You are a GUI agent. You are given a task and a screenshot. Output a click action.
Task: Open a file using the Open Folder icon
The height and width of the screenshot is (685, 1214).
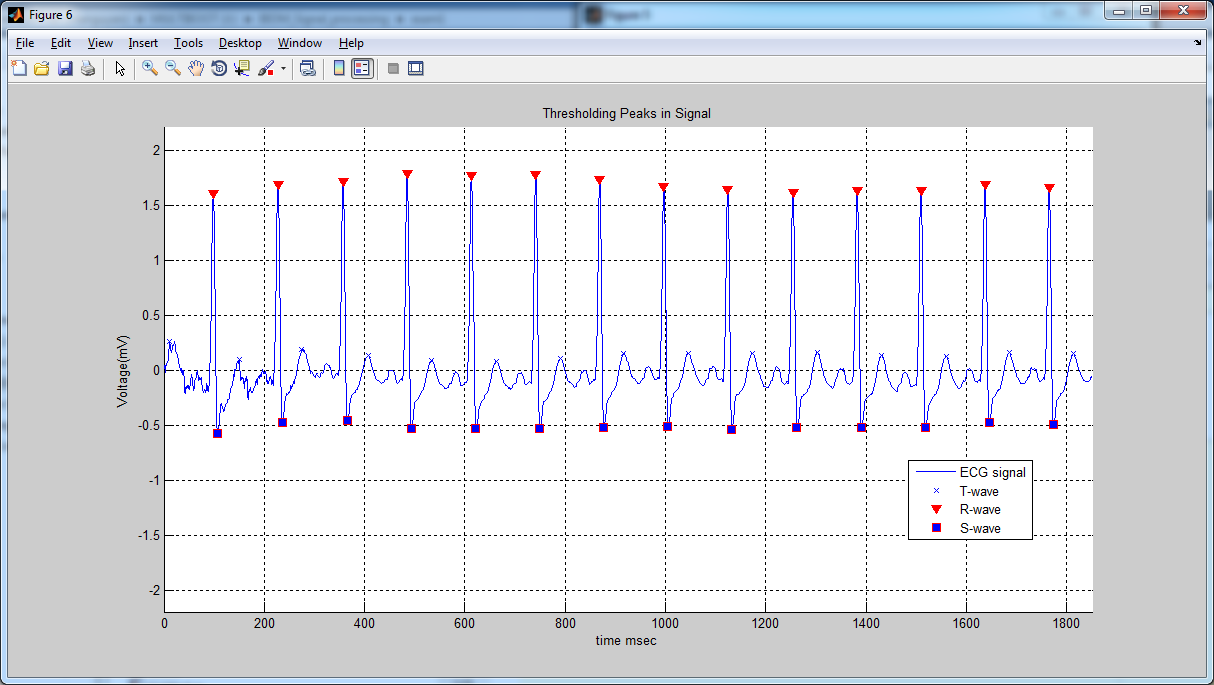[x=40, y=68]
